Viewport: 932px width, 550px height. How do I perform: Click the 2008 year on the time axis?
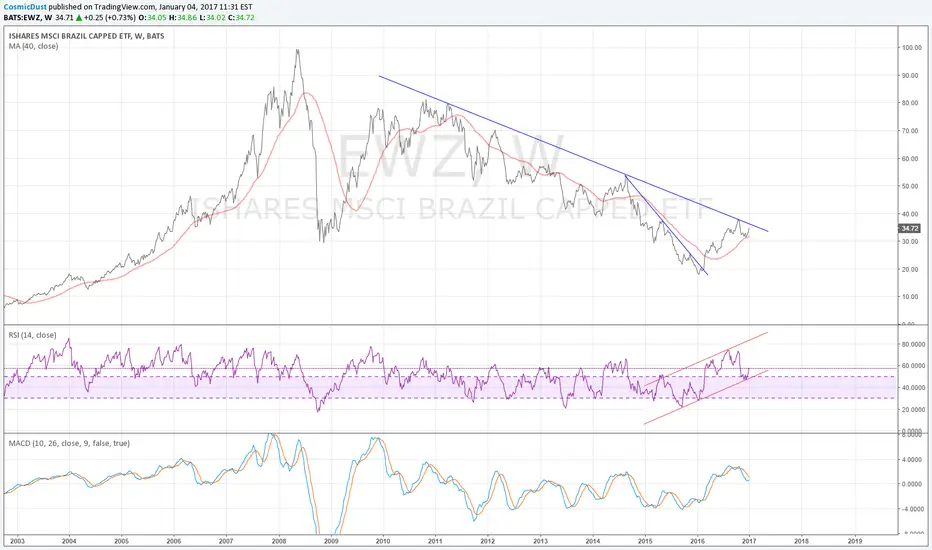(278, 541)
